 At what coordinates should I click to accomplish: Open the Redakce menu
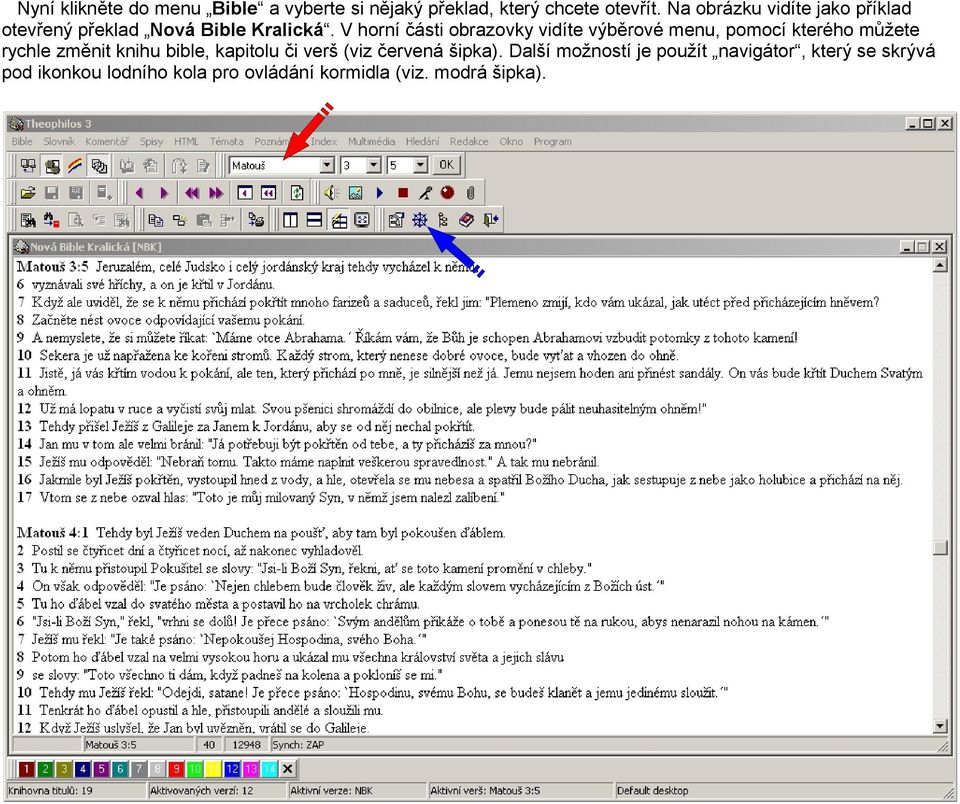tap(469, 141)
